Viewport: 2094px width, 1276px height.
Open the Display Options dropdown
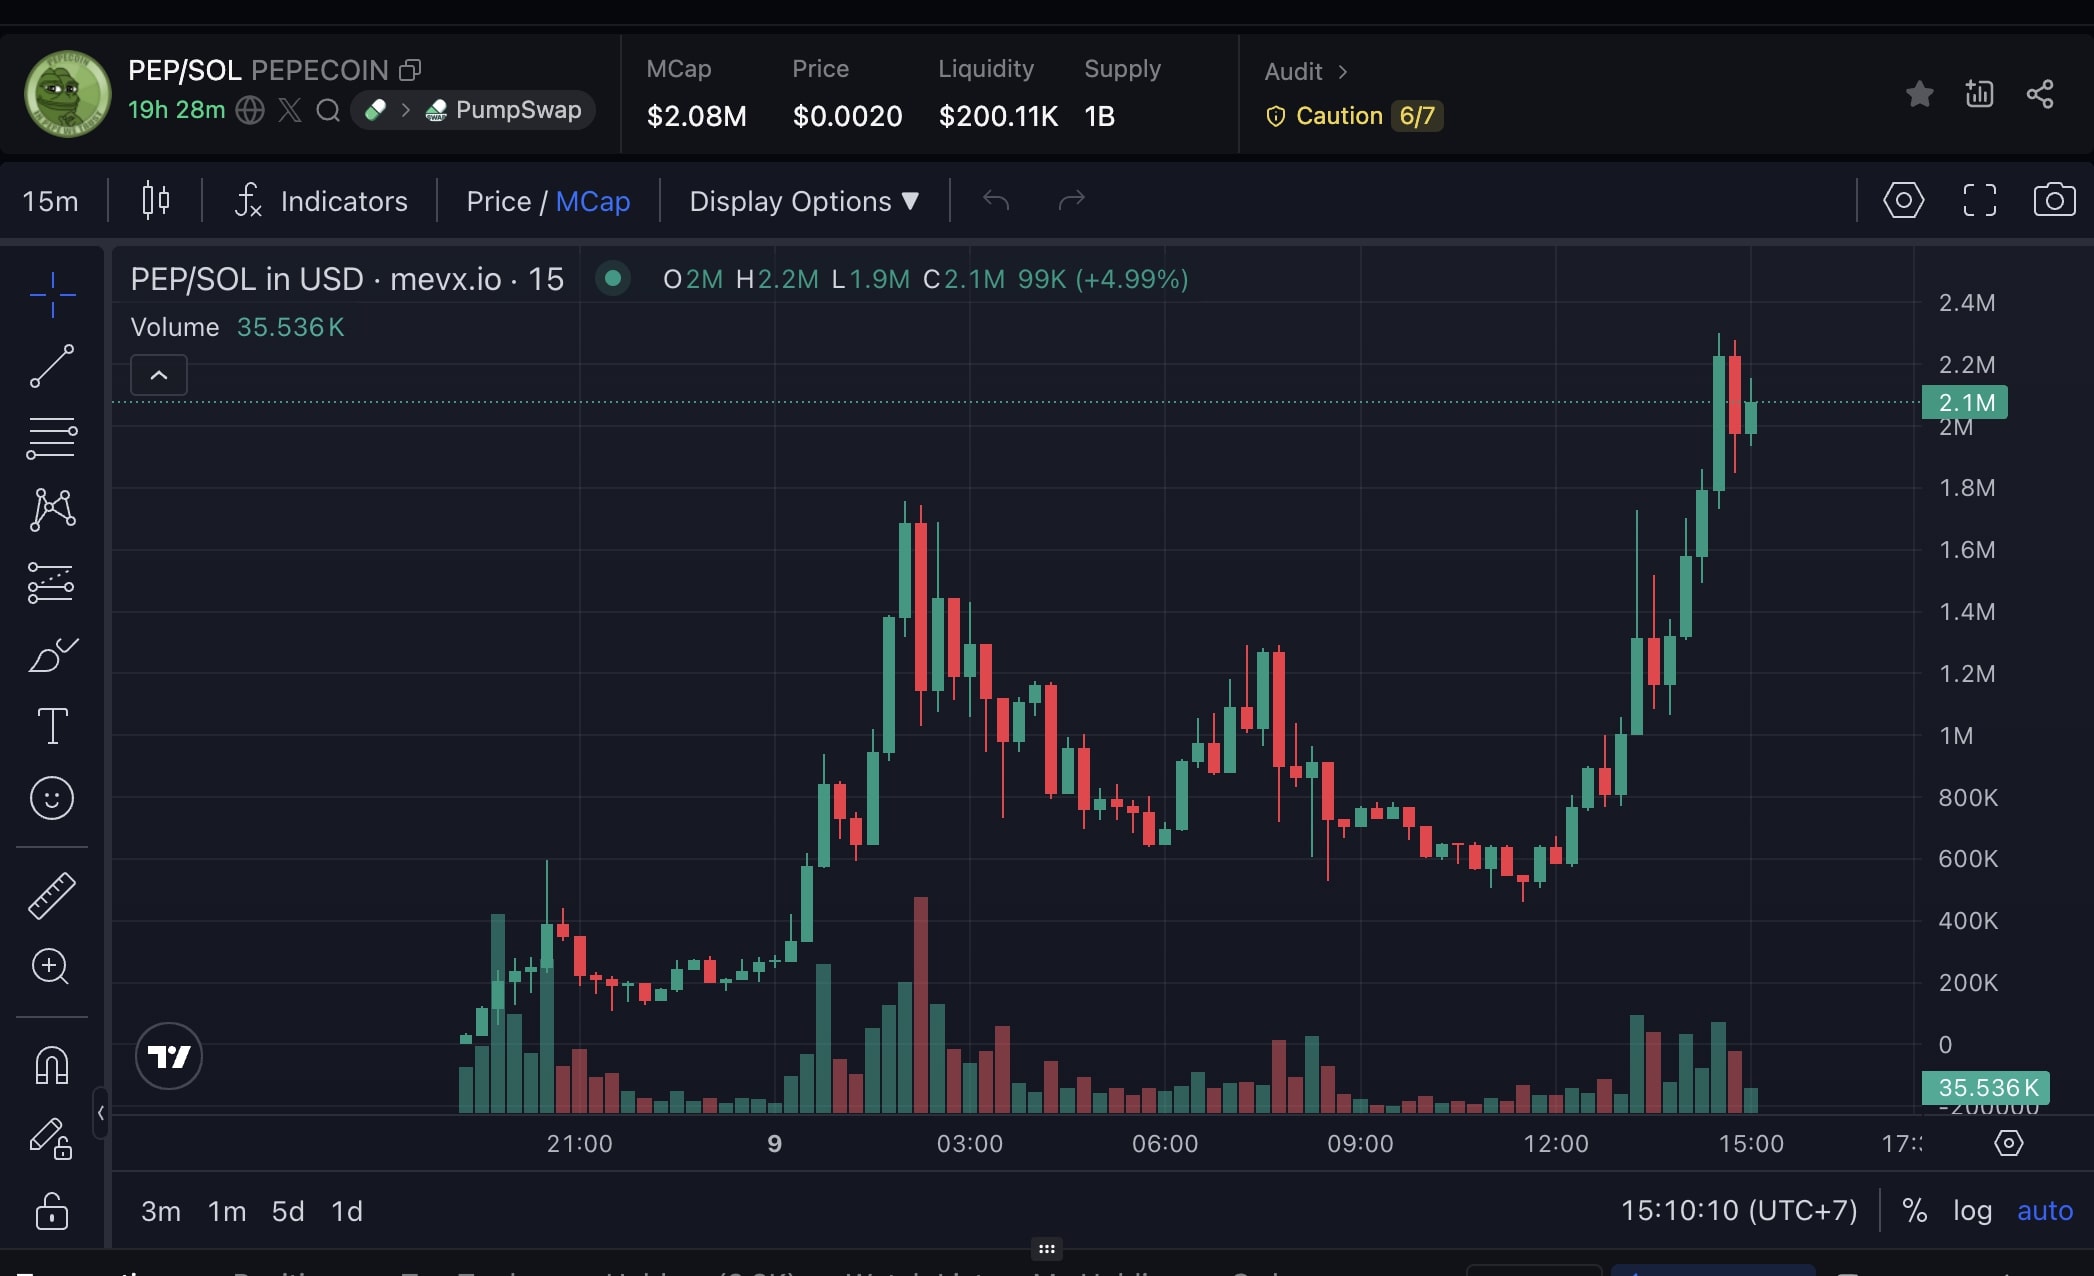(804, 201)
